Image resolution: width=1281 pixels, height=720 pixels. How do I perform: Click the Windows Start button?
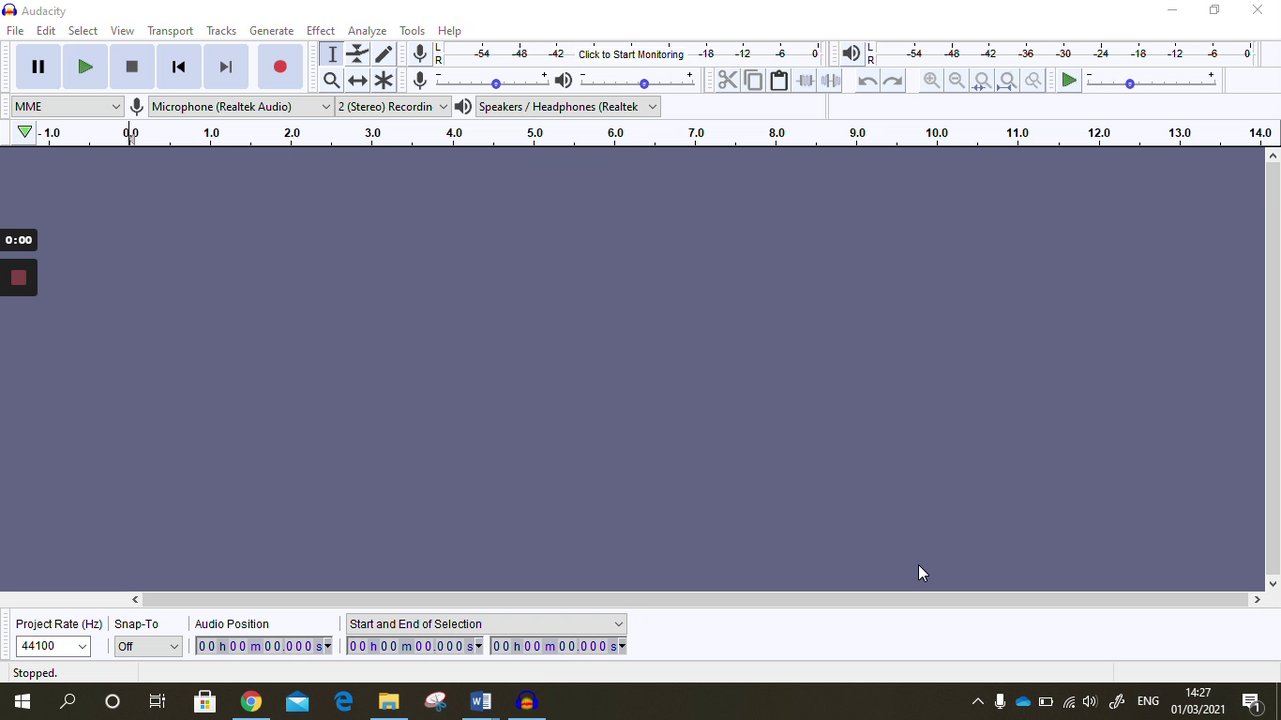(x=22, y=702)
